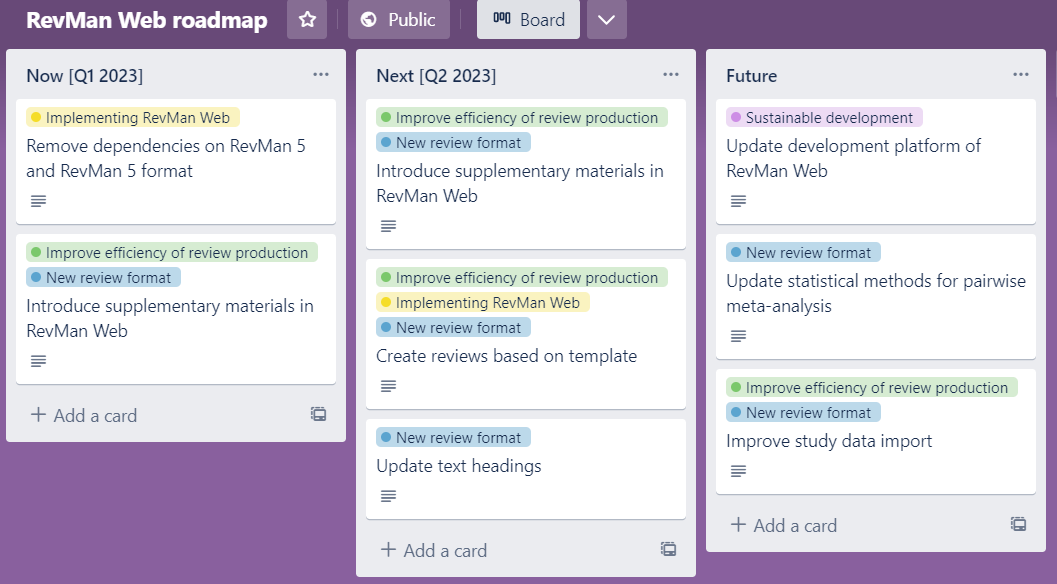Open the Future list actions menu
The image size is (1057, 584).
tap(1020, 75)
